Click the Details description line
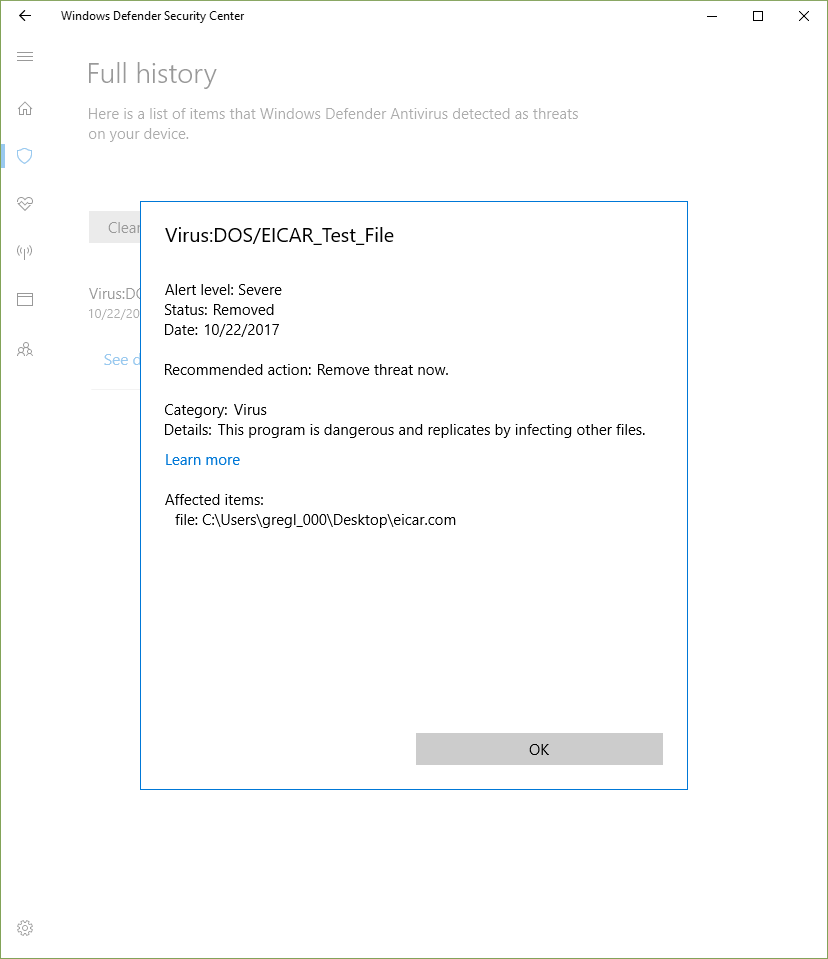Image resolution: width=828 pixels, height=959 pixels. pyautogui.click(x=405, y=430)
